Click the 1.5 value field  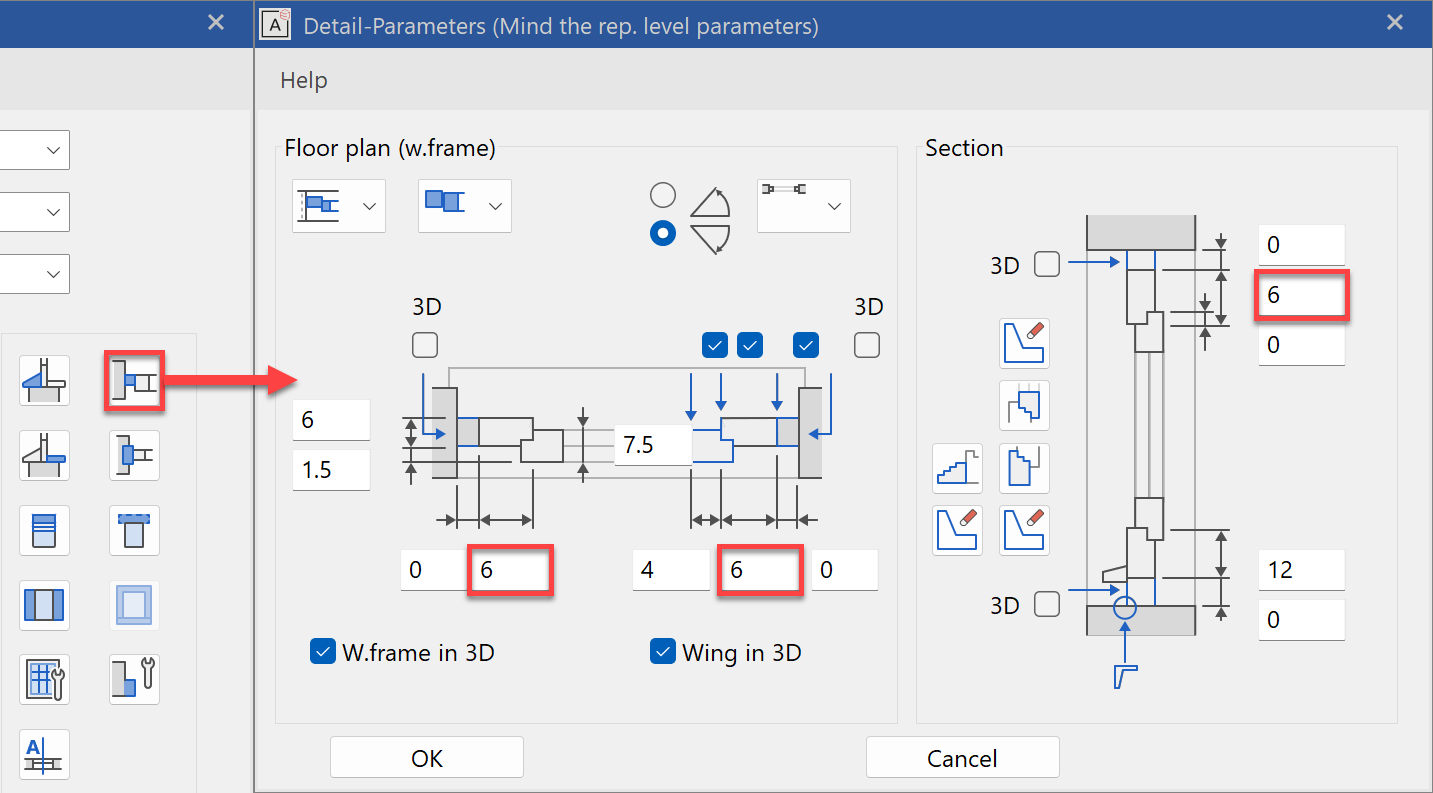point(331,470)
